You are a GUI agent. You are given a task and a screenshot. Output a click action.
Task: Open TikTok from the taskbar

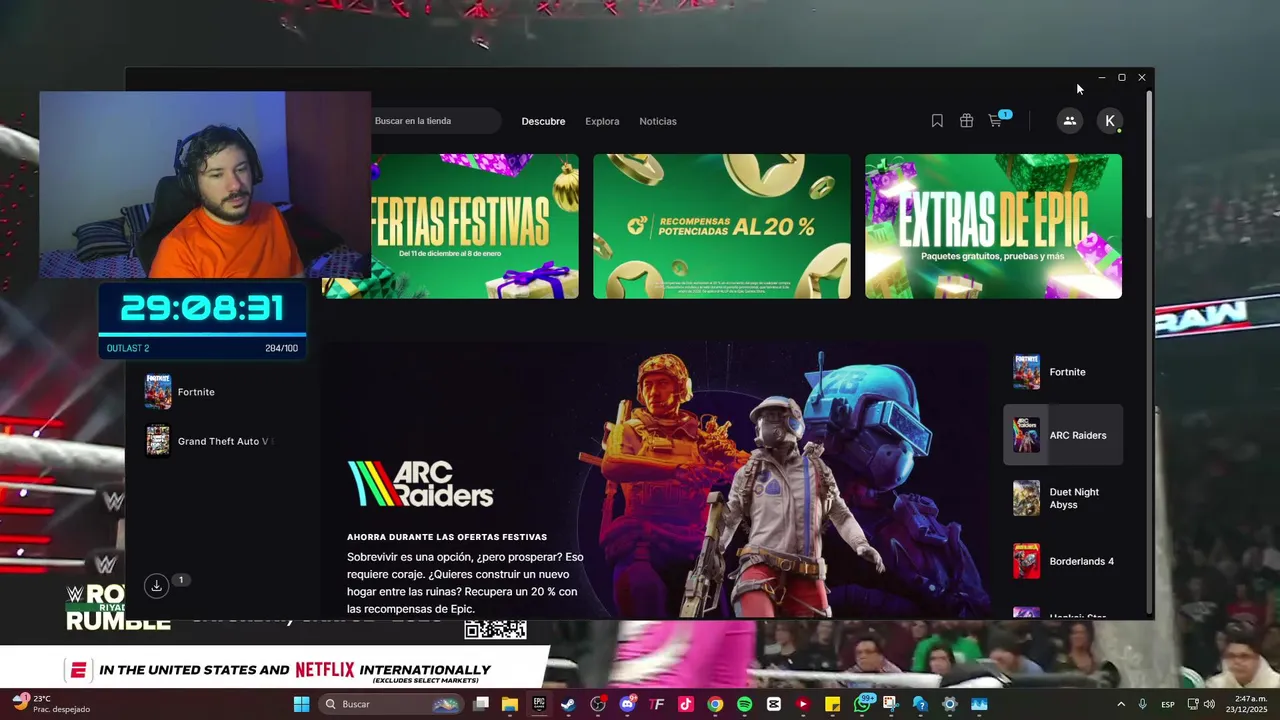click(x=685, y=704)
